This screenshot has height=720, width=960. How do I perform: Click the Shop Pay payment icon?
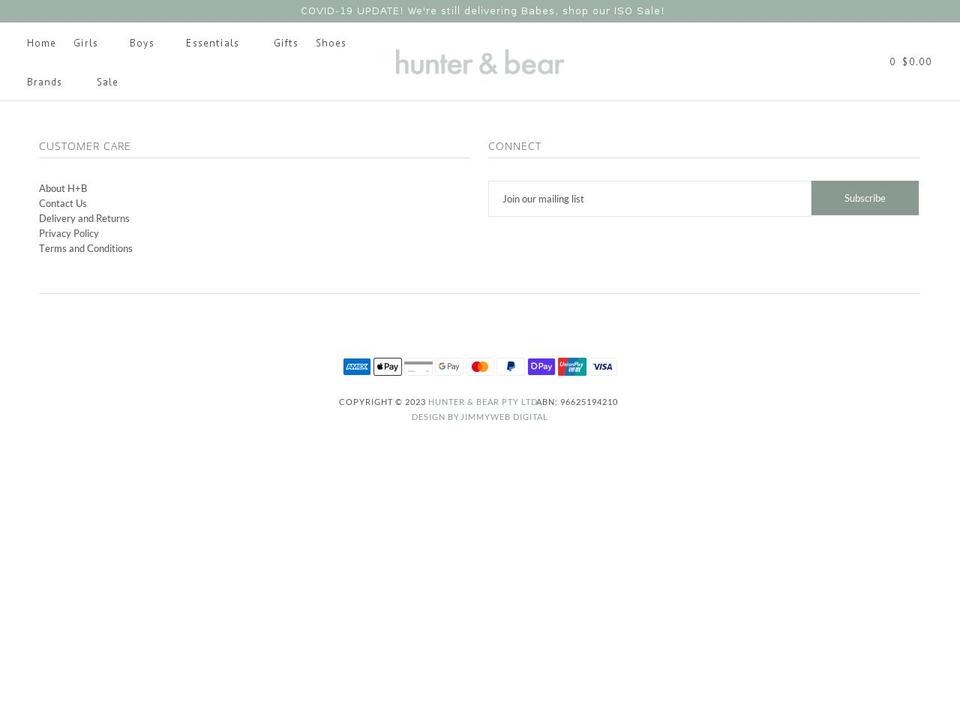click(541, 366)
